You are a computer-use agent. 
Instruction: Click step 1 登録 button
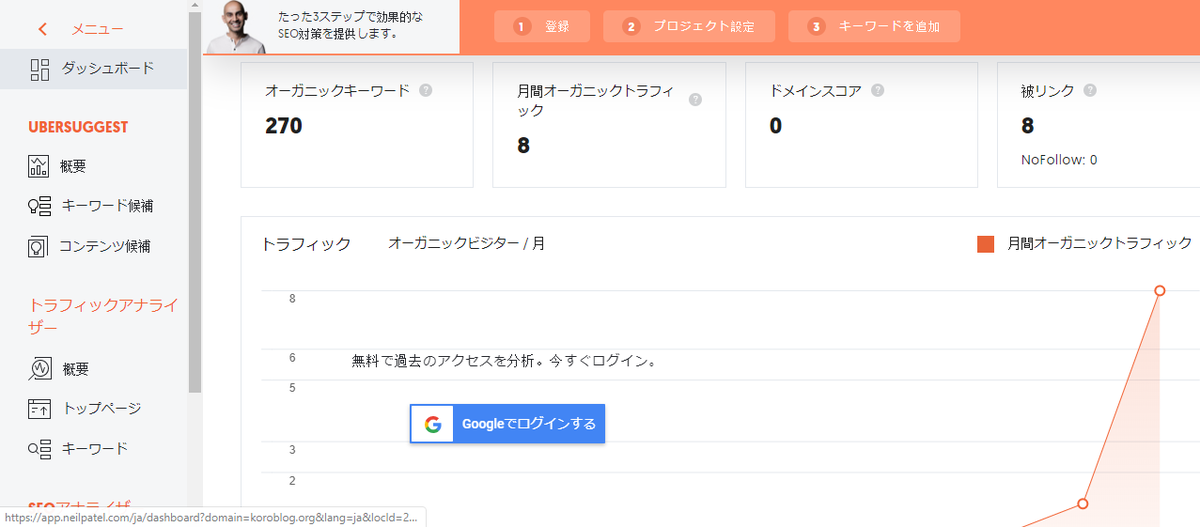pyautogui.click(x=542, y=27)
